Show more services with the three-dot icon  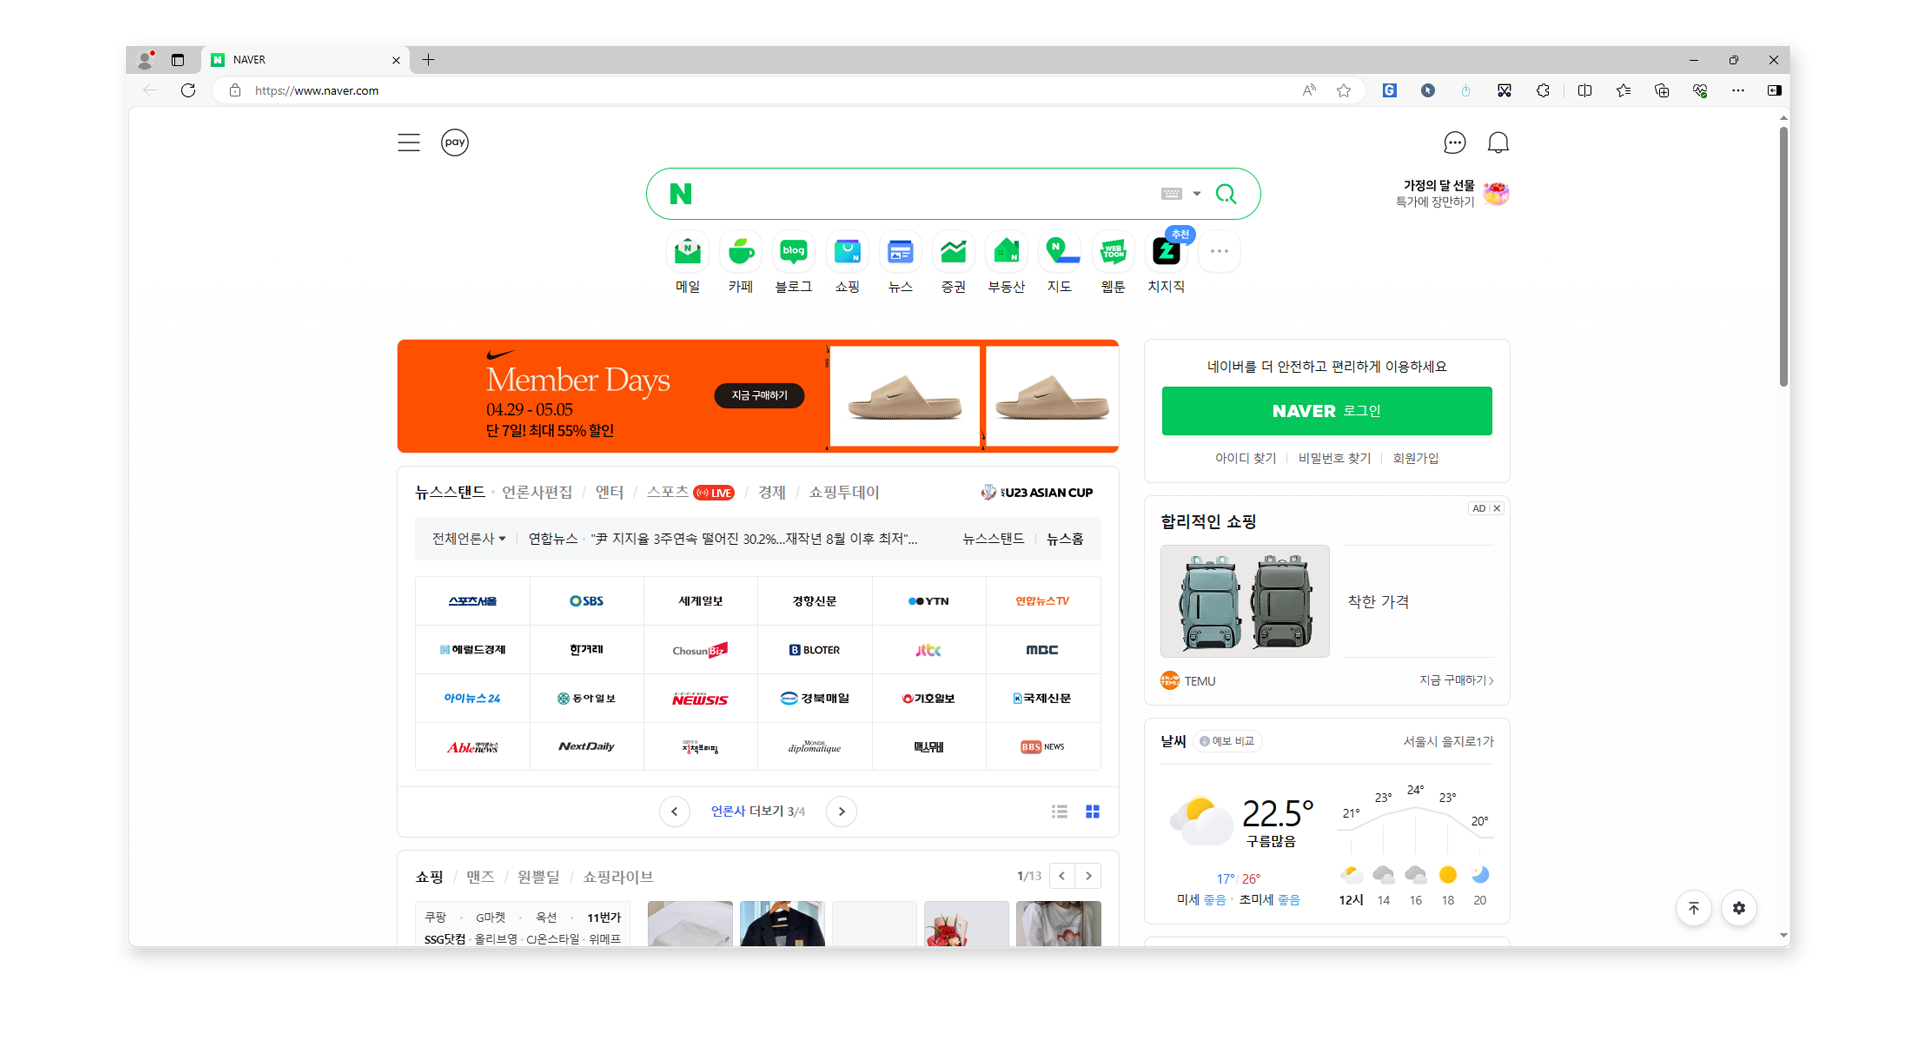(x=1219, y=251)
